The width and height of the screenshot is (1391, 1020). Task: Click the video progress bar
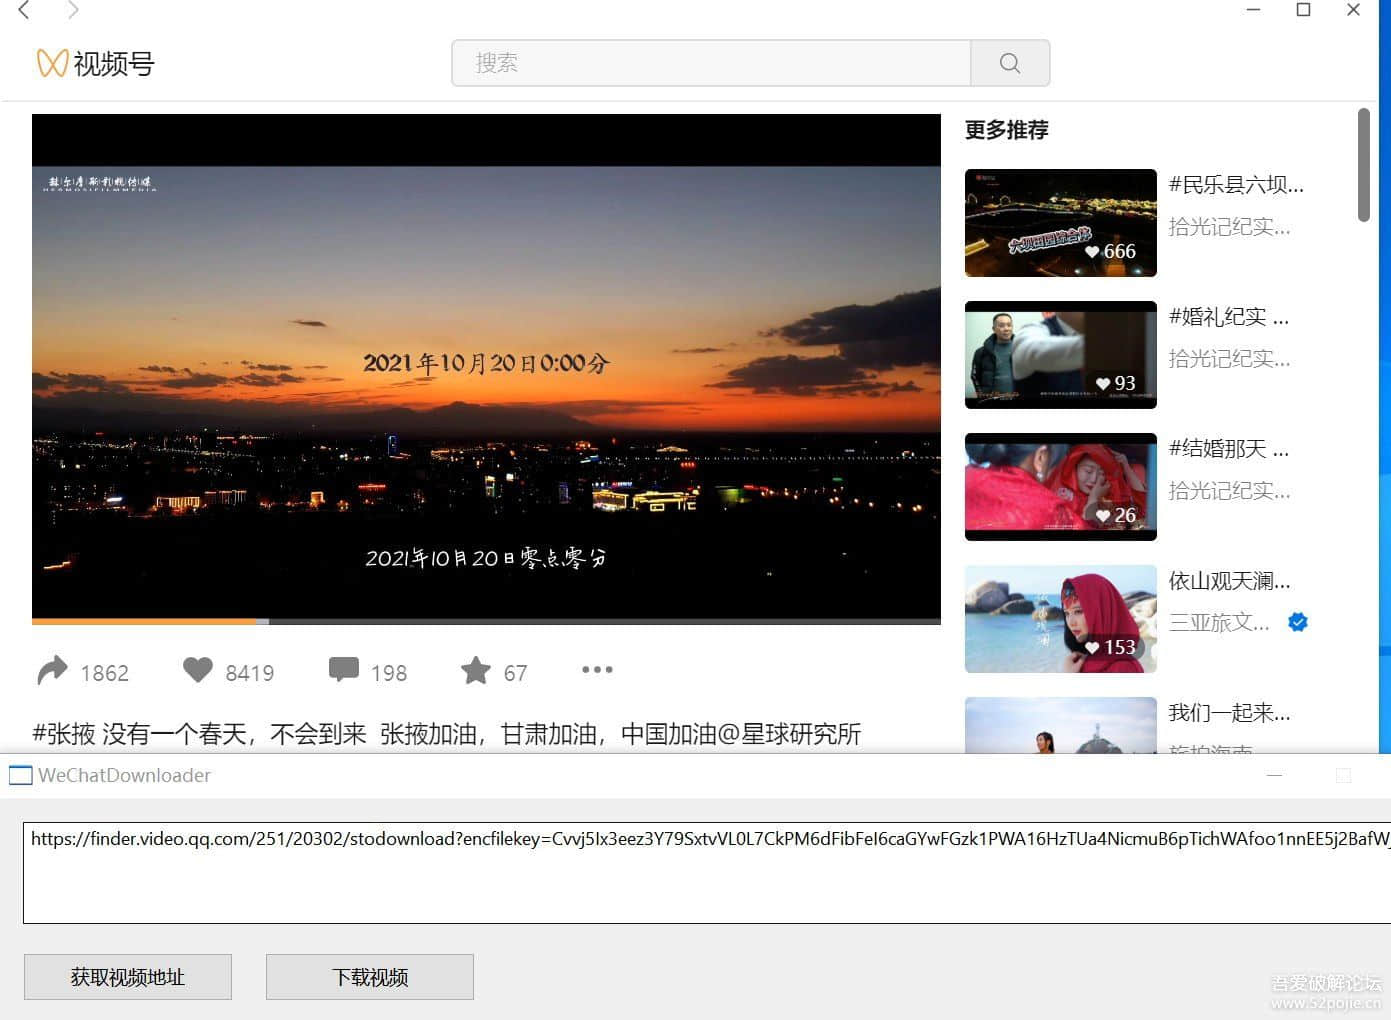486,621
